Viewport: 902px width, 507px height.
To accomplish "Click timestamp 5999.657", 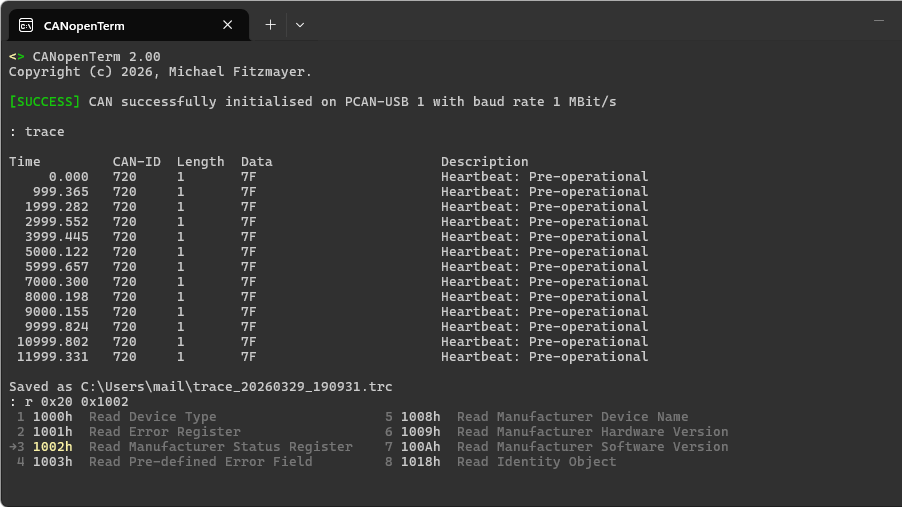I will [56, 266].
